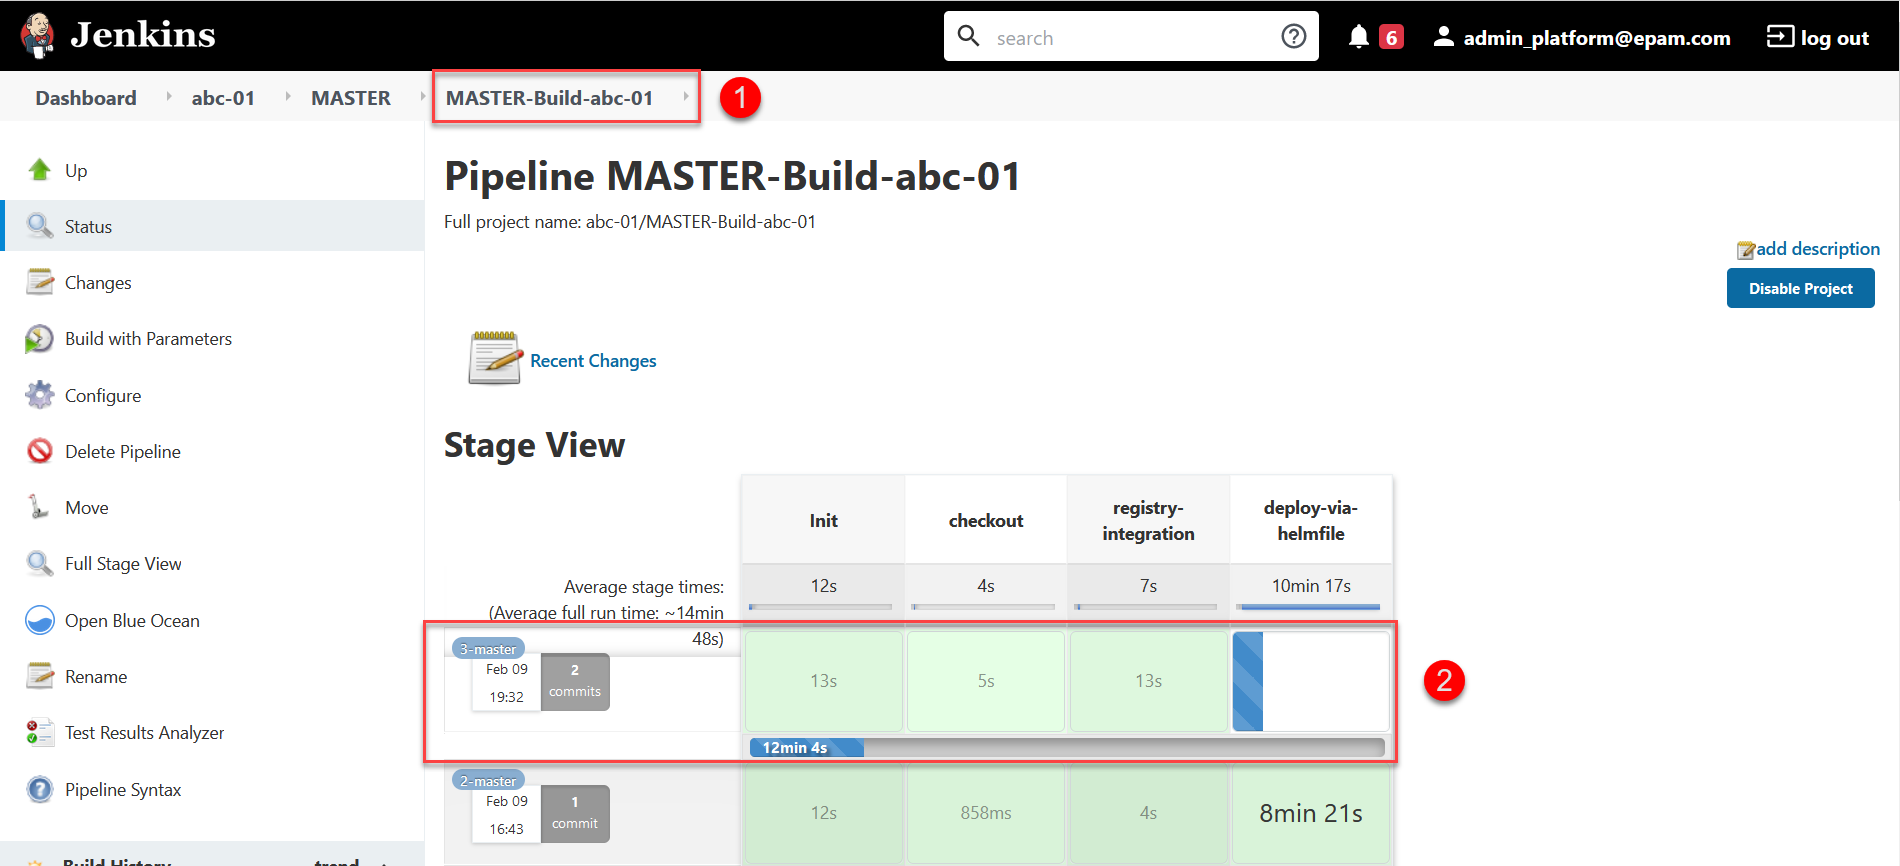Screen dimensions: 1900x866
Task: Open notifications bell icon
Action: pyautogui.click(x=1358, y=37)
